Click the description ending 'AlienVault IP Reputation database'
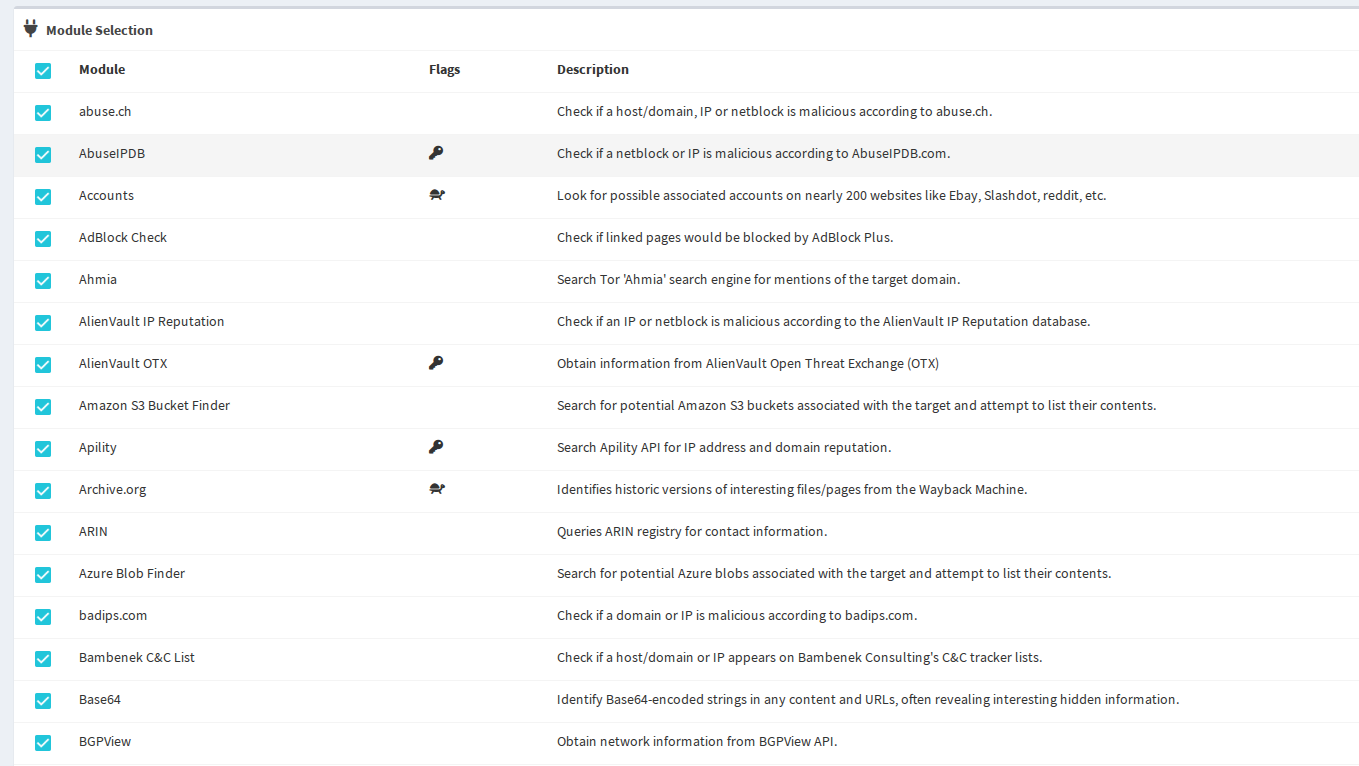 tap(824, 321)
